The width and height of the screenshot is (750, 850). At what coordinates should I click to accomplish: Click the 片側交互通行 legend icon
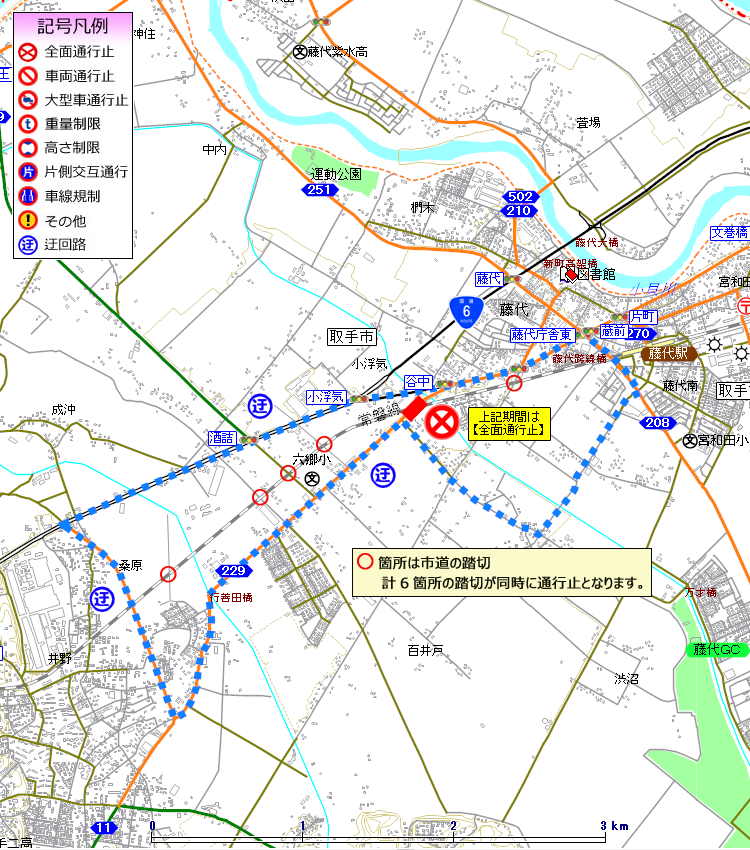[28, 172]
